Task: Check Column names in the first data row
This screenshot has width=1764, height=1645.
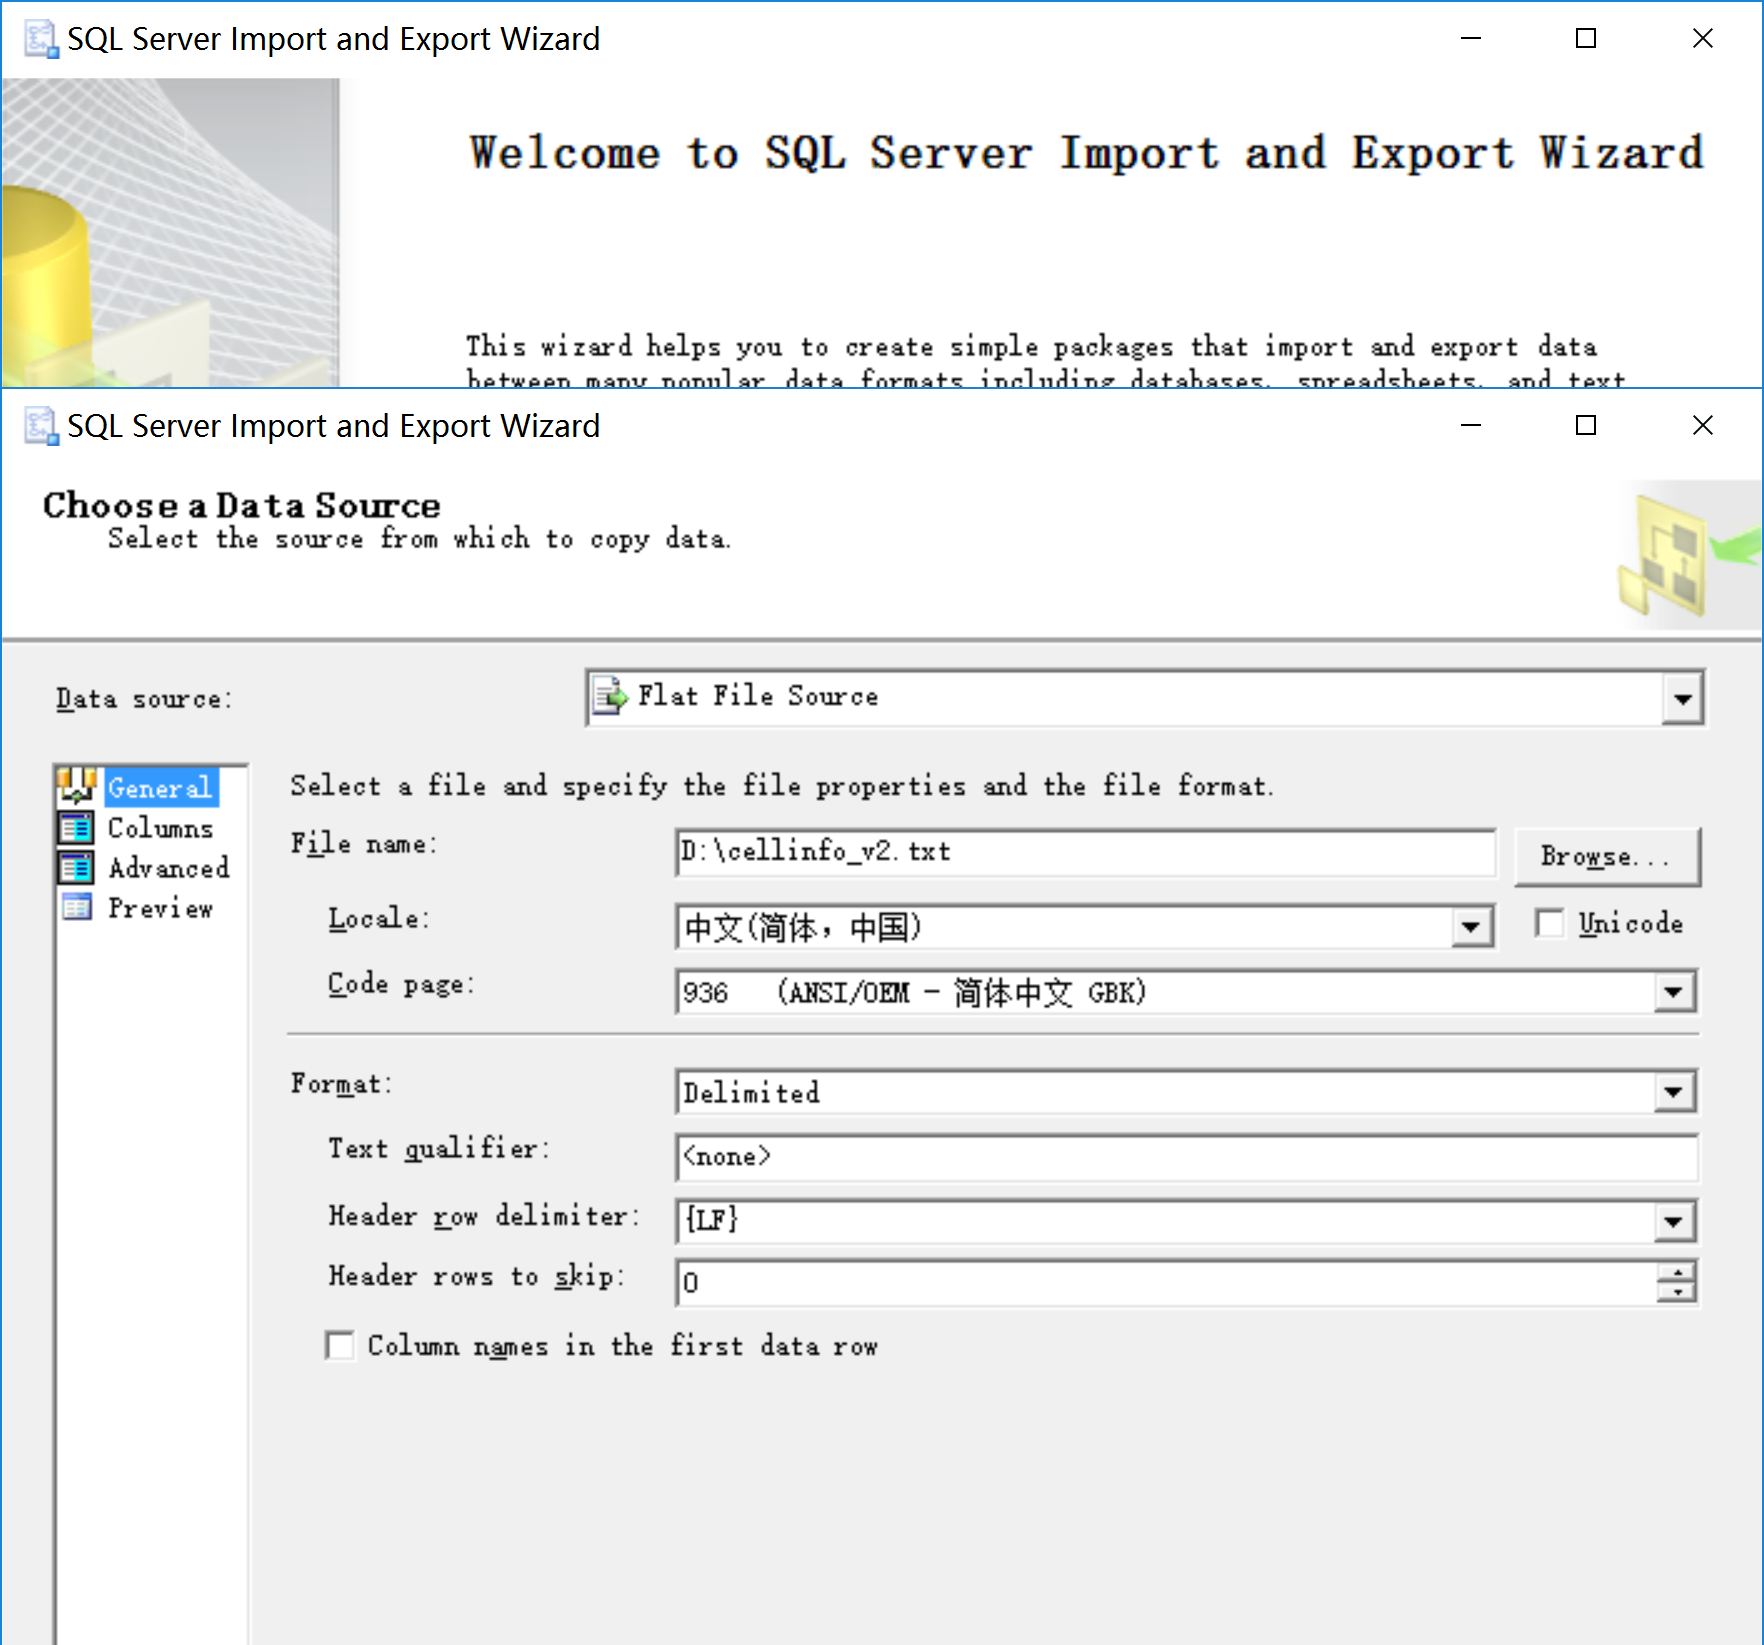Action: tap(340, 1345)
